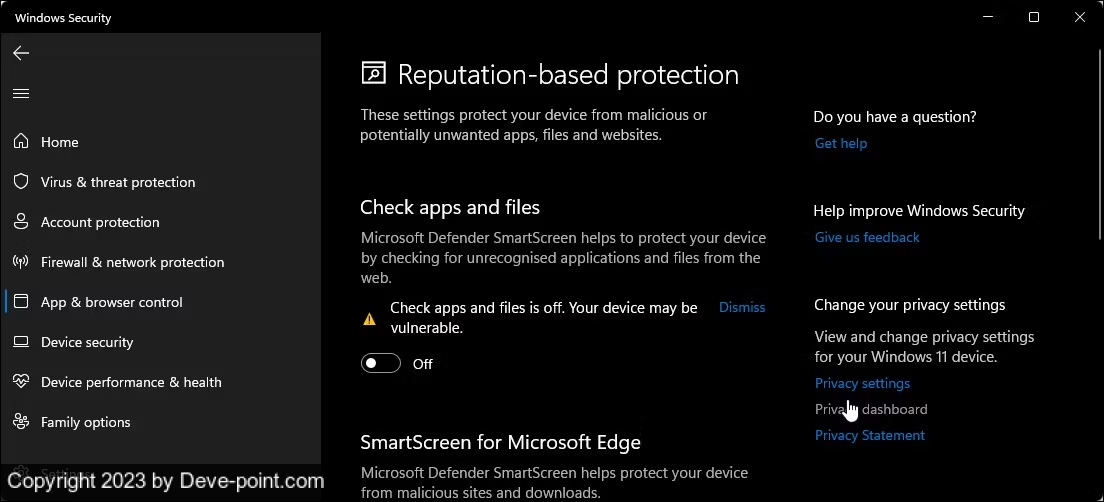Maximize the Windows Security window
Viewport: 1104px width, 502px height.
[x=1033, y=17]
